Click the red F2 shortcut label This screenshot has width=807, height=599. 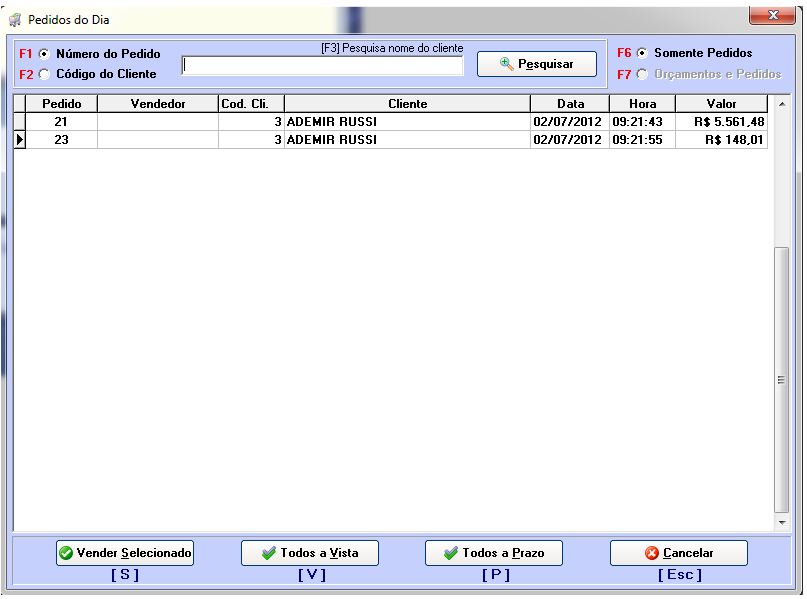click(26, 75)
